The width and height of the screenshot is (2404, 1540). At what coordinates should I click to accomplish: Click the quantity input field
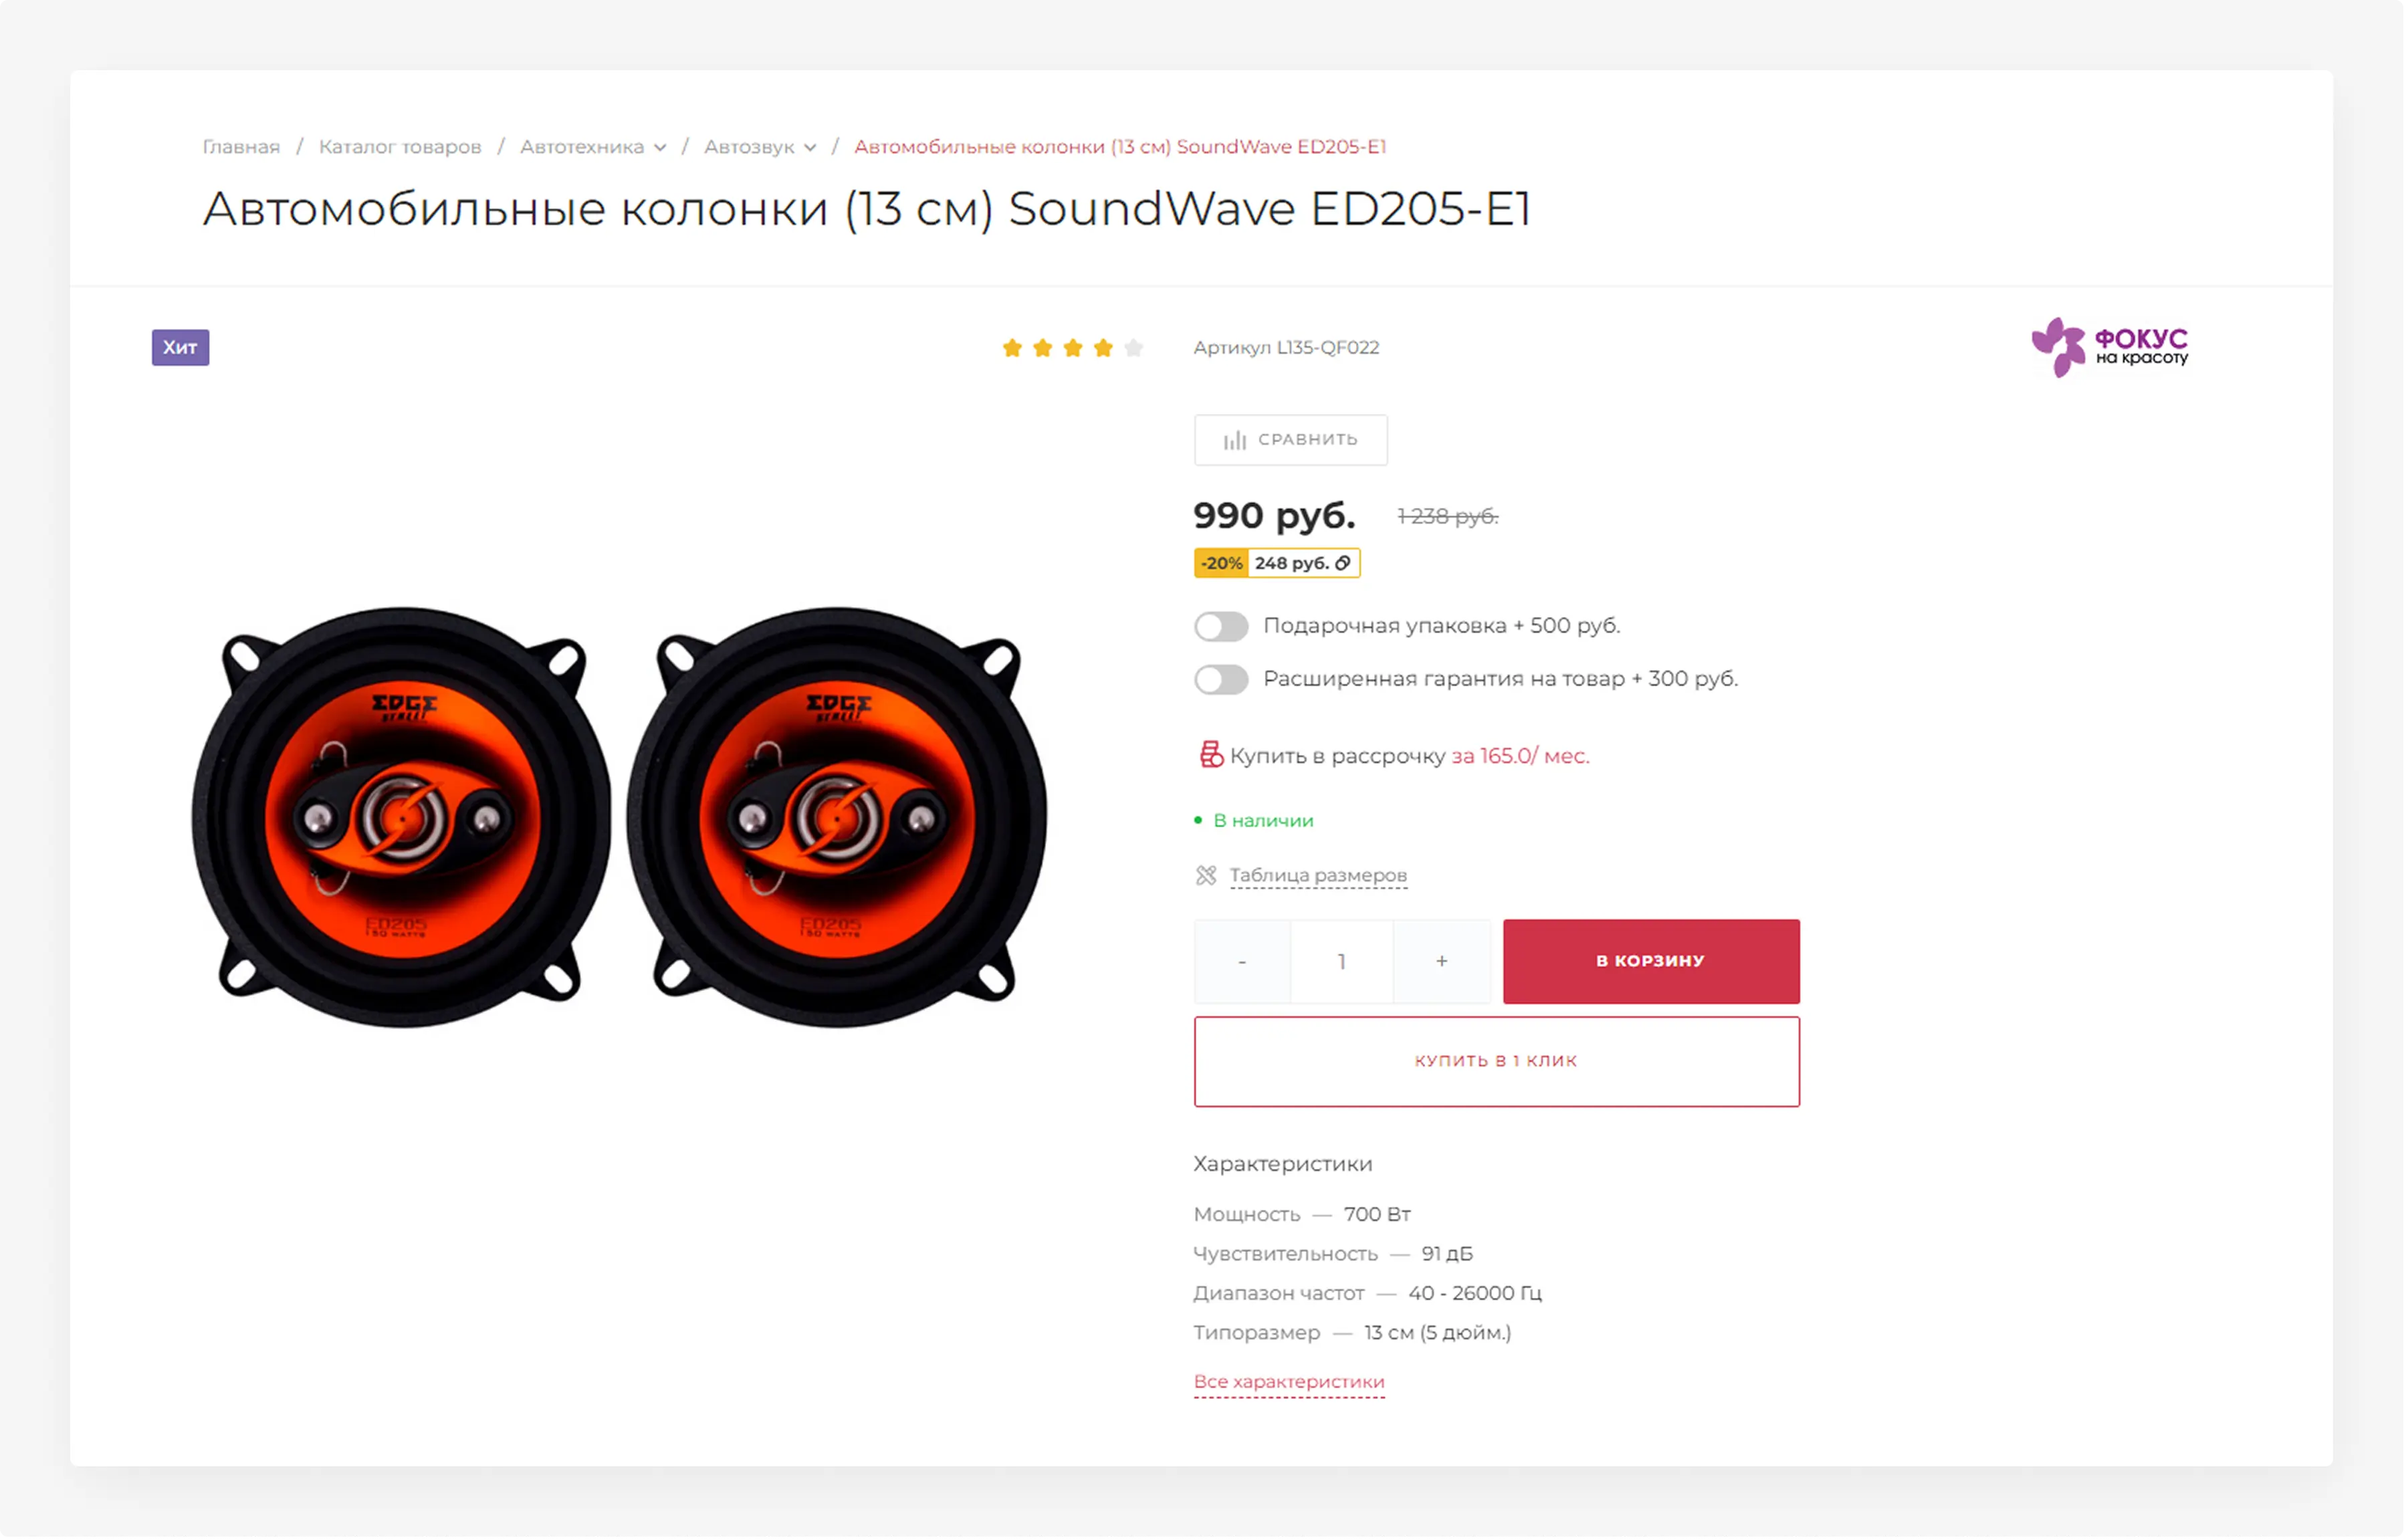pos(1341,961)
